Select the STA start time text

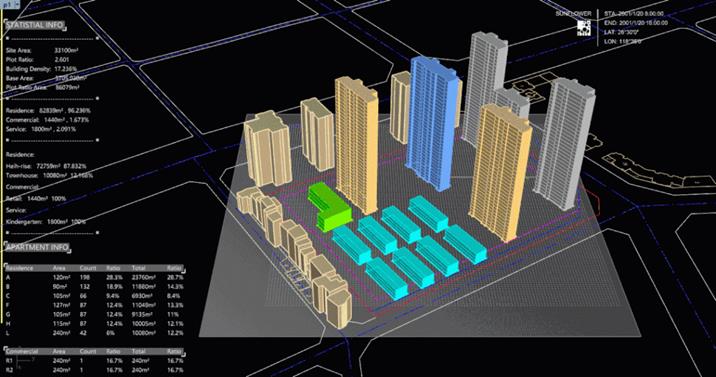coord(634,14)
